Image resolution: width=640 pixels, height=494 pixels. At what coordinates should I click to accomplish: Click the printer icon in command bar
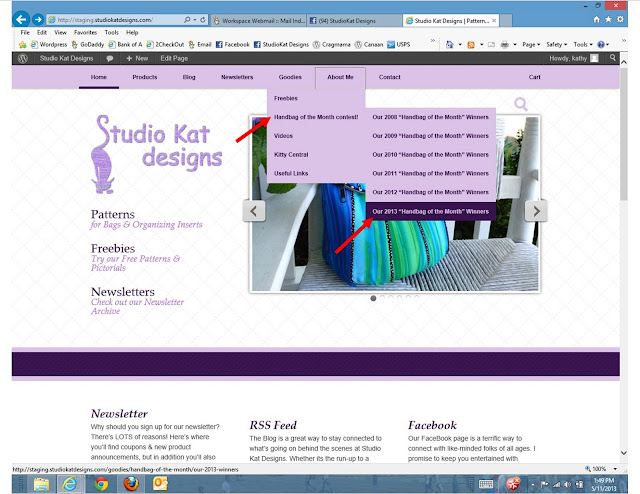(x=505, y=45)
